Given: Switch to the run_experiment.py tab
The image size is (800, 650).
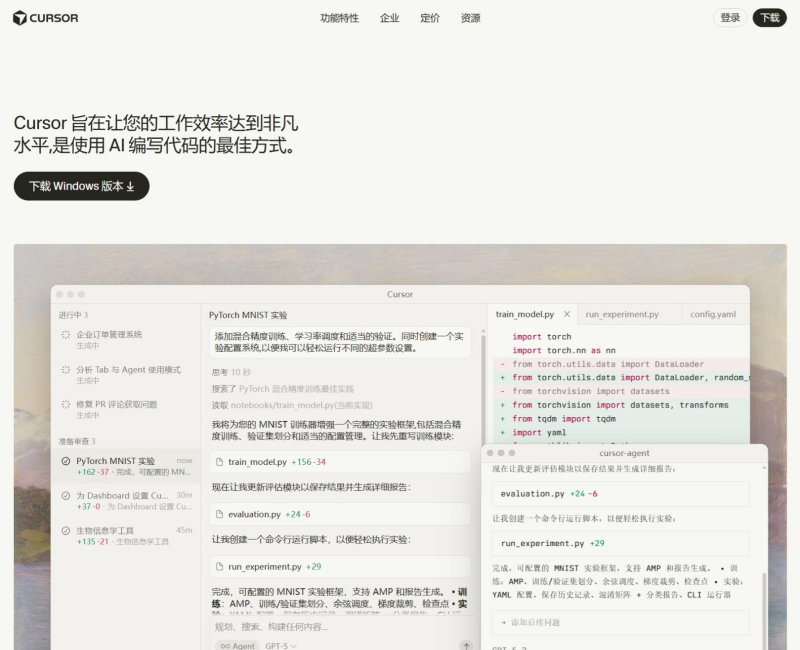Looking at the screenshot, I should 622,314.
